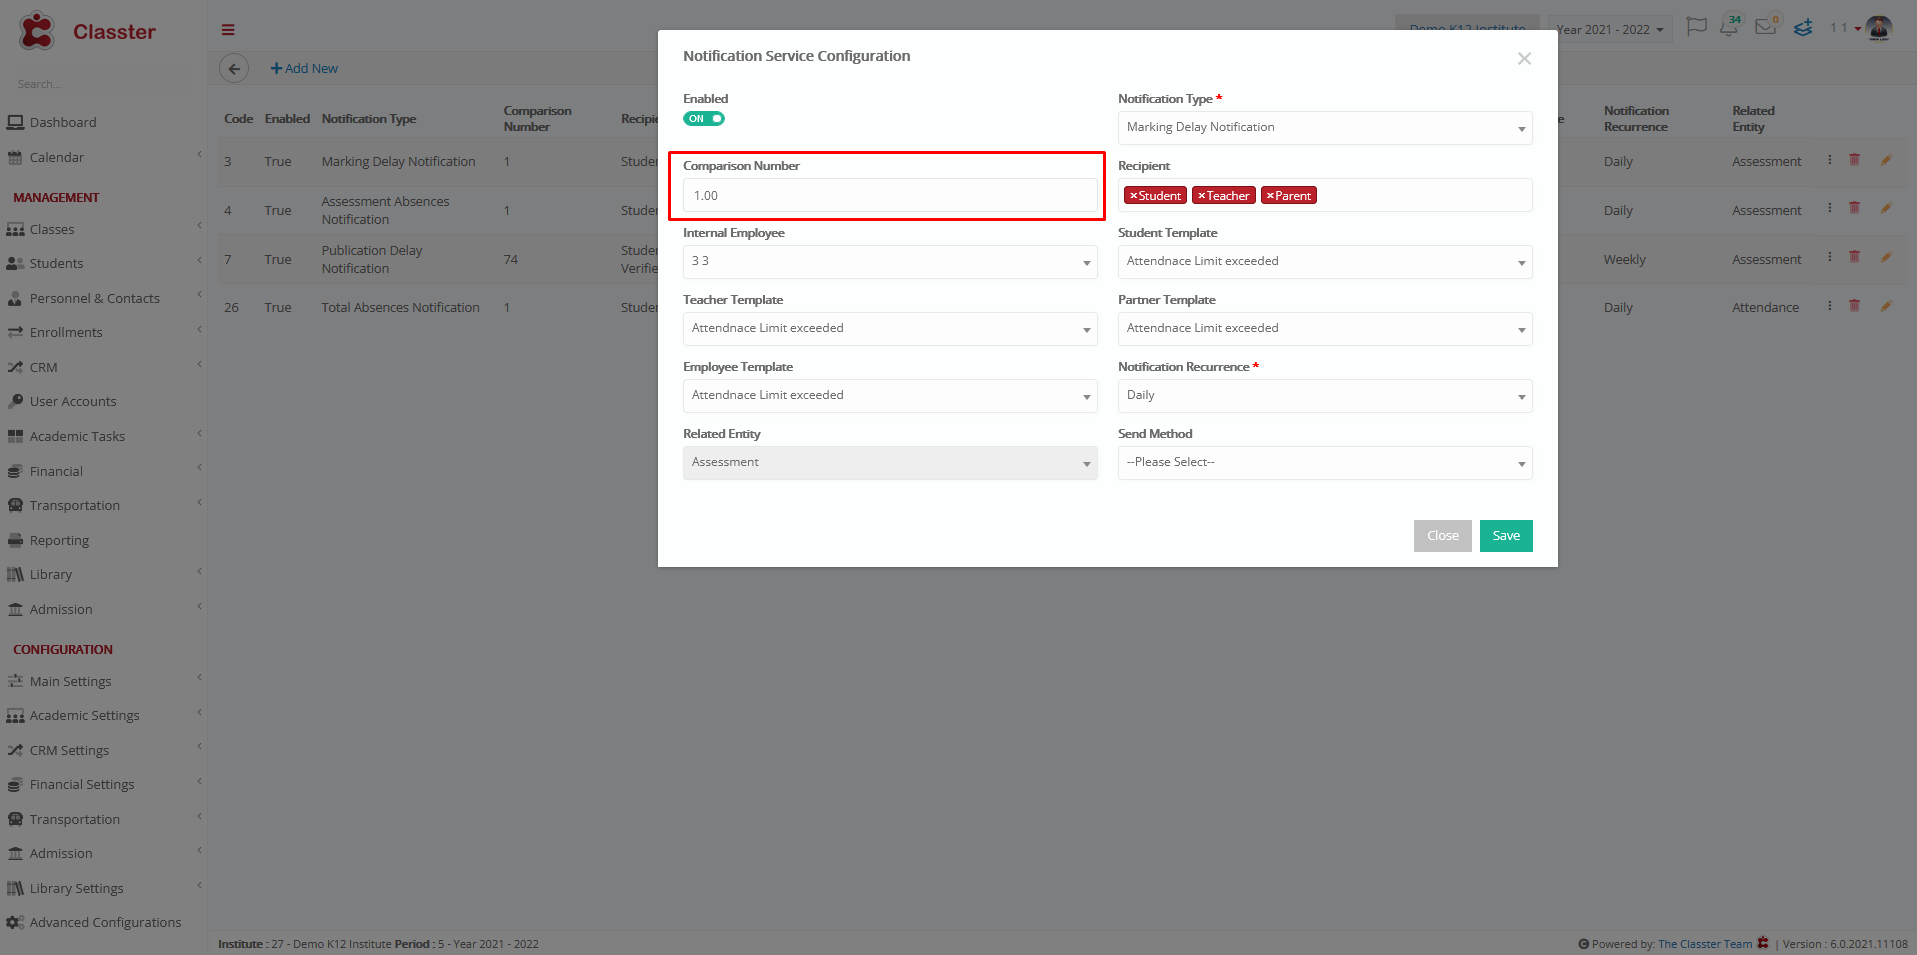Open the Related Entity dropdown
Screen dimensions: 1917x955
tap(890, 463)
